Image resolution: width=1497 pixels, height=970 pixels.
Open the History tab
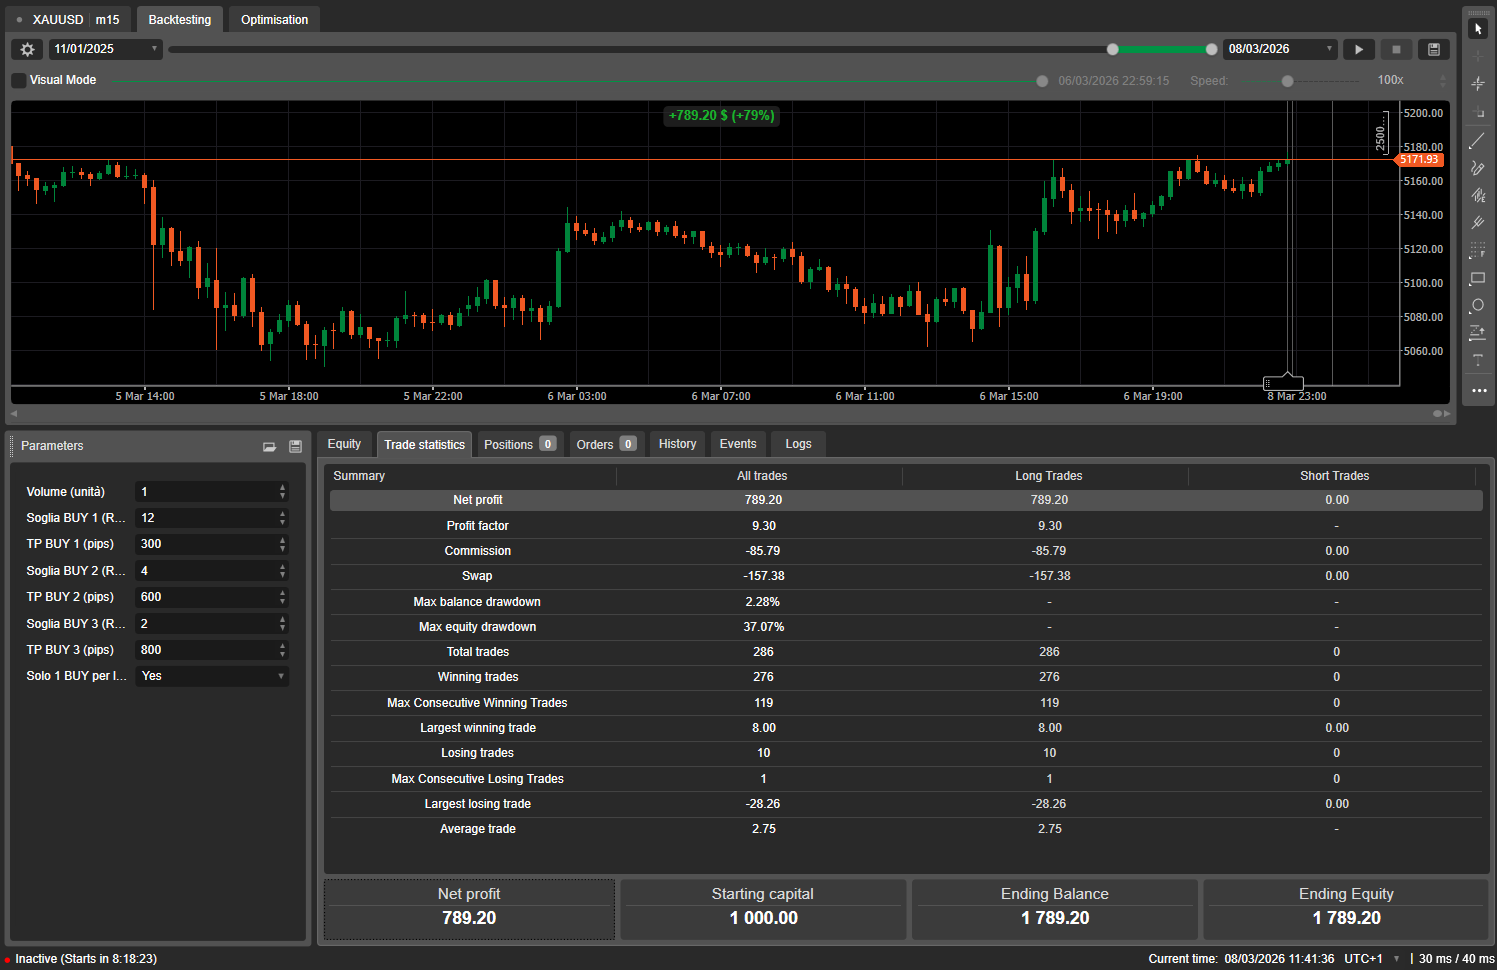(677, 444)
